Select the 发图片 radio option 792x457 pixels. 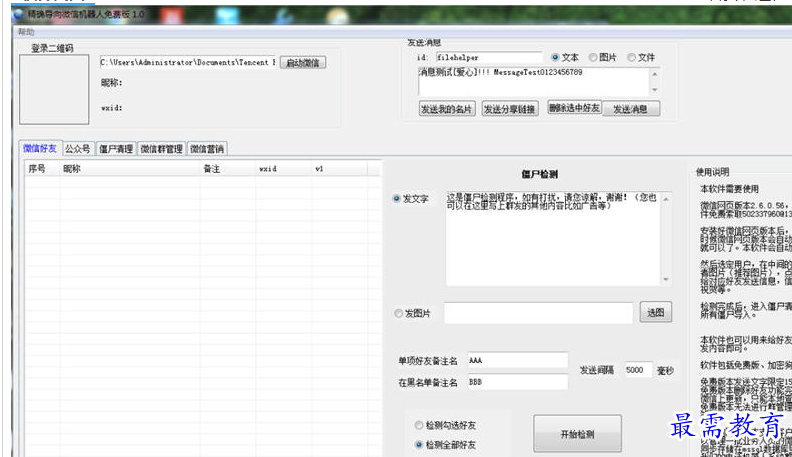[x=399, y=313]
